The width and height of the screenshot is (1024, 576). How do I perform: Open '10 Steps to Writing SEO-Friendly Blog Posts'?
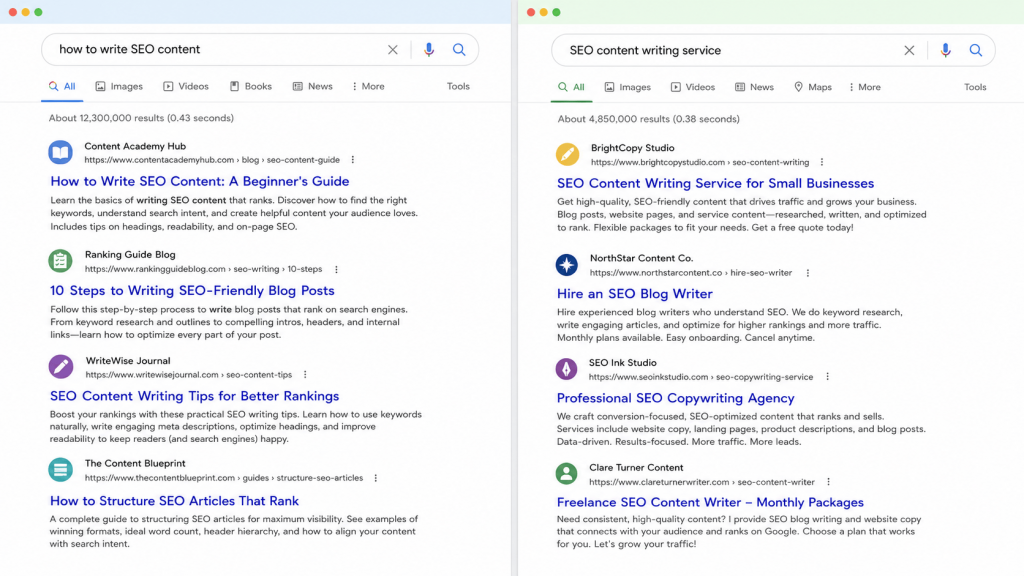click(x=192, y=290)
